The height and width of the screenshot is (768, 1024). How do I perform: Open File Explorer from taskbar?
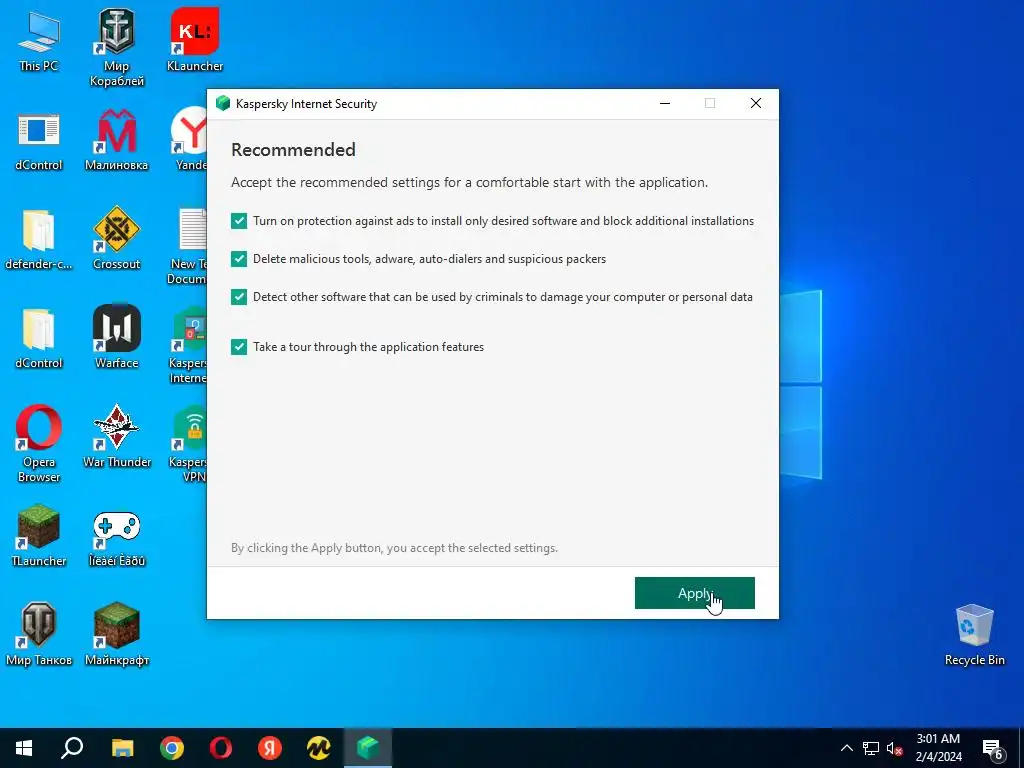coord(122,748)
